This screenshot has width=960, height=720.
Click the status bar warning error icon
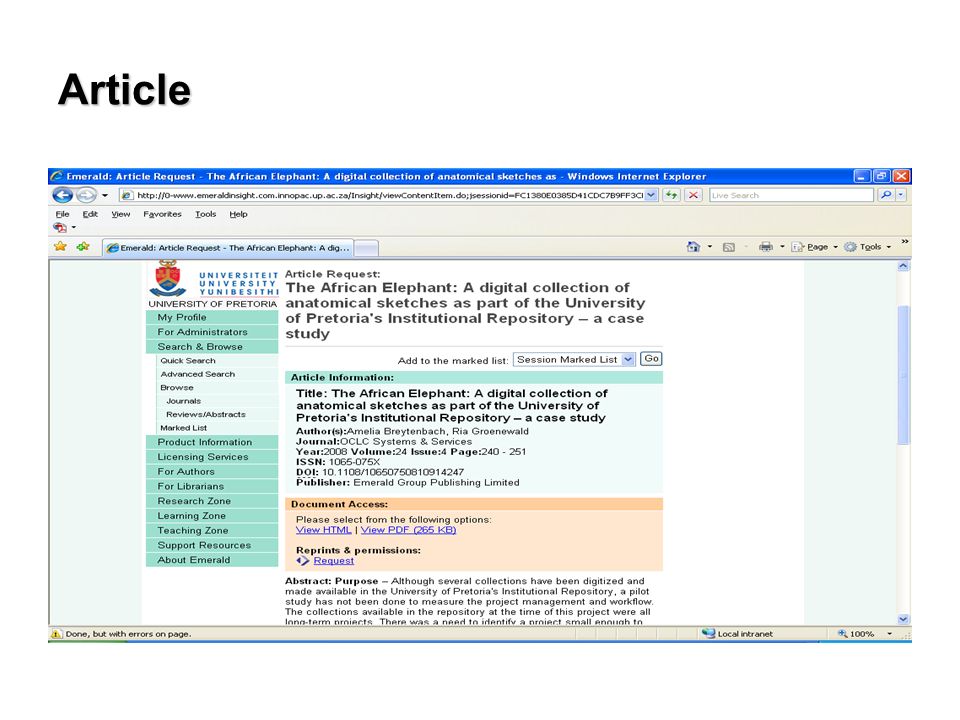point(56,634)
